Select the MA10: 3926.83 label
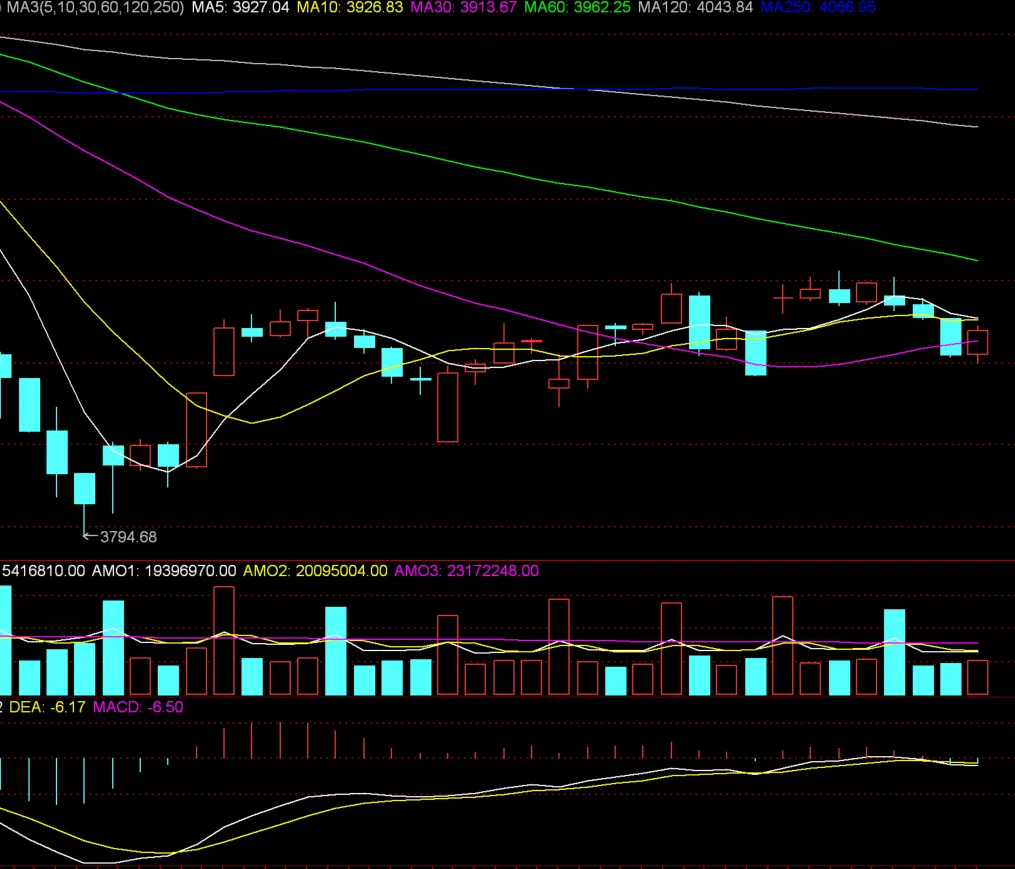 click(x=350, y=8)
